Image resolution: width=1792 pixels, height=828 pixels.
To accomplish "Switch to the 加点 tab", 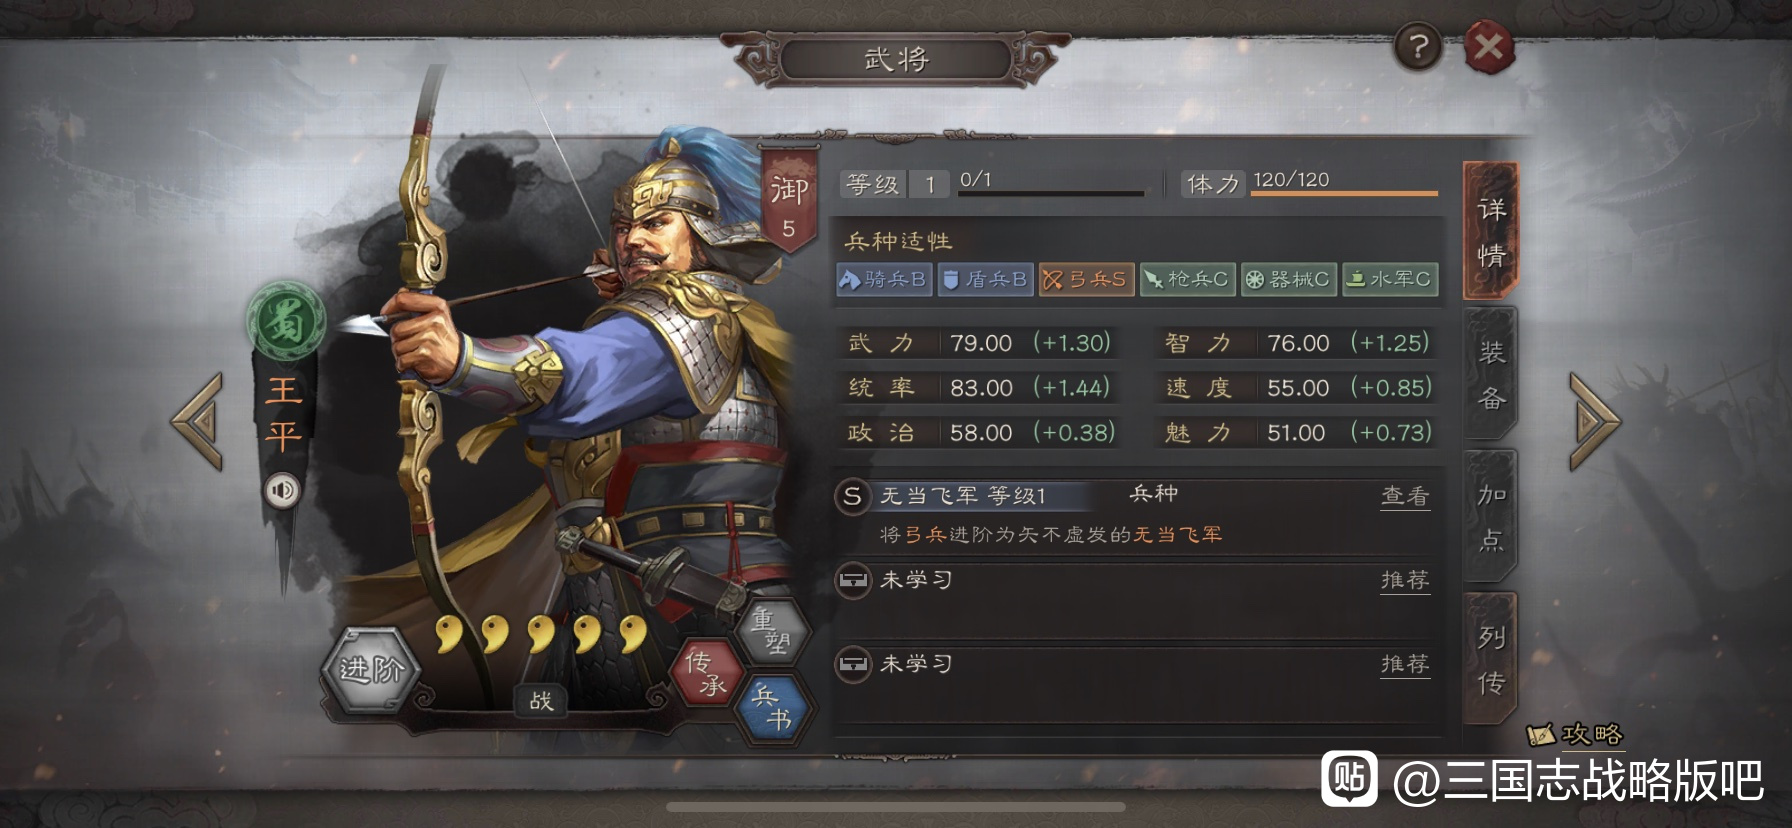I will tap(1491, 517).
